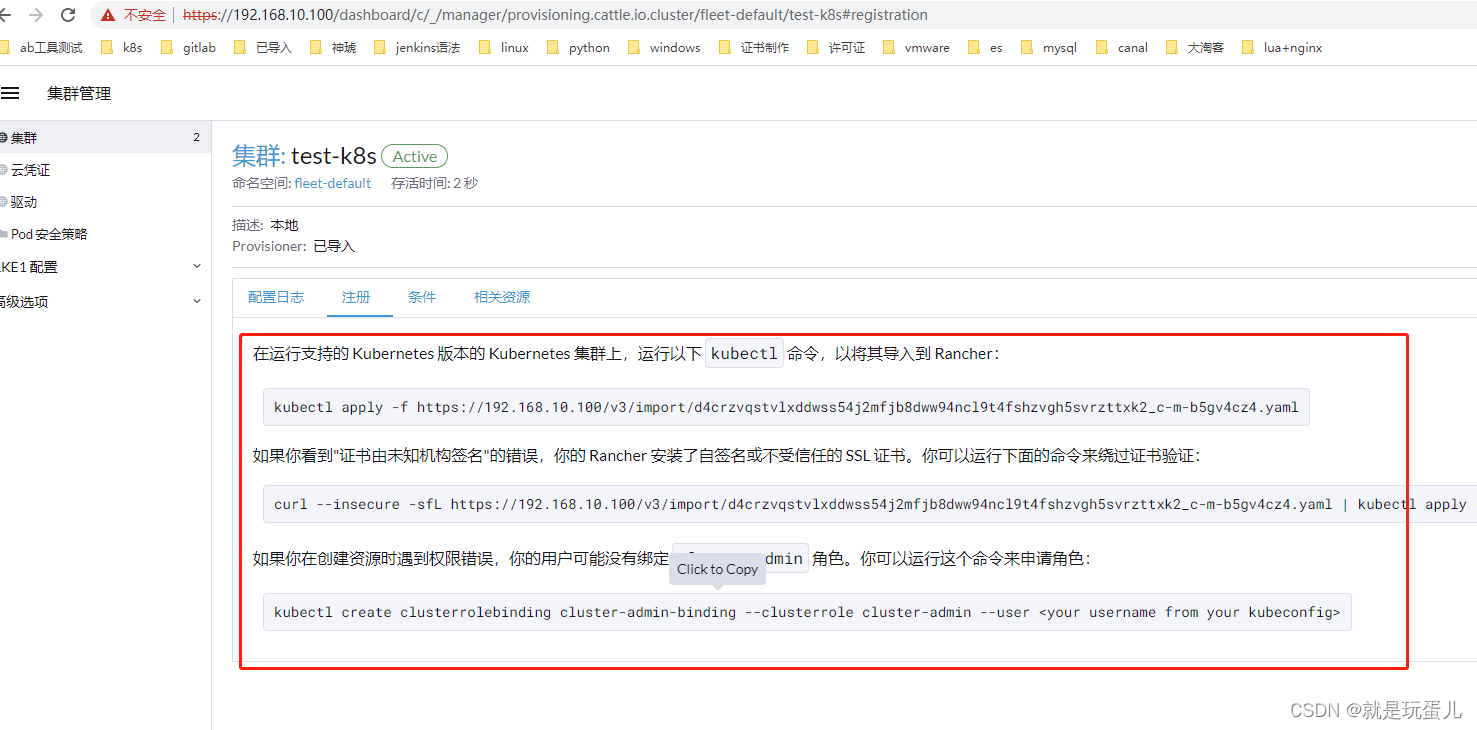Open the 许可证 bookmark folder
The image size is (1477, 730).
click(x=836, y=47)
